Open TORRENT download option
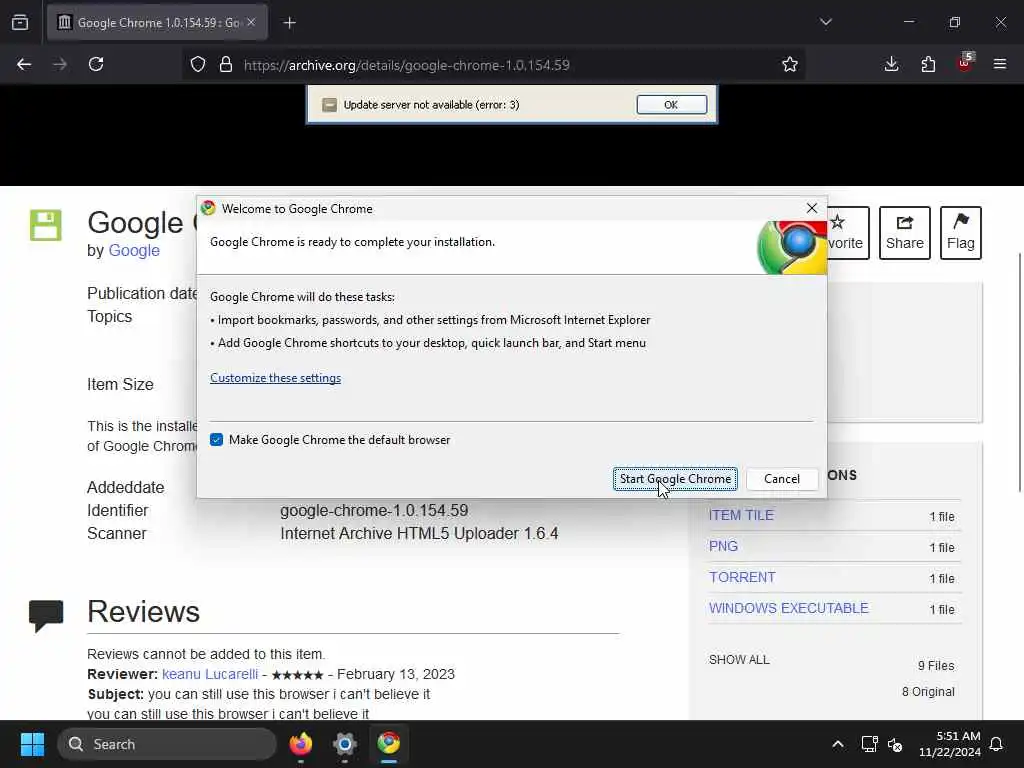1024x768 pixels. pos(743,577)
